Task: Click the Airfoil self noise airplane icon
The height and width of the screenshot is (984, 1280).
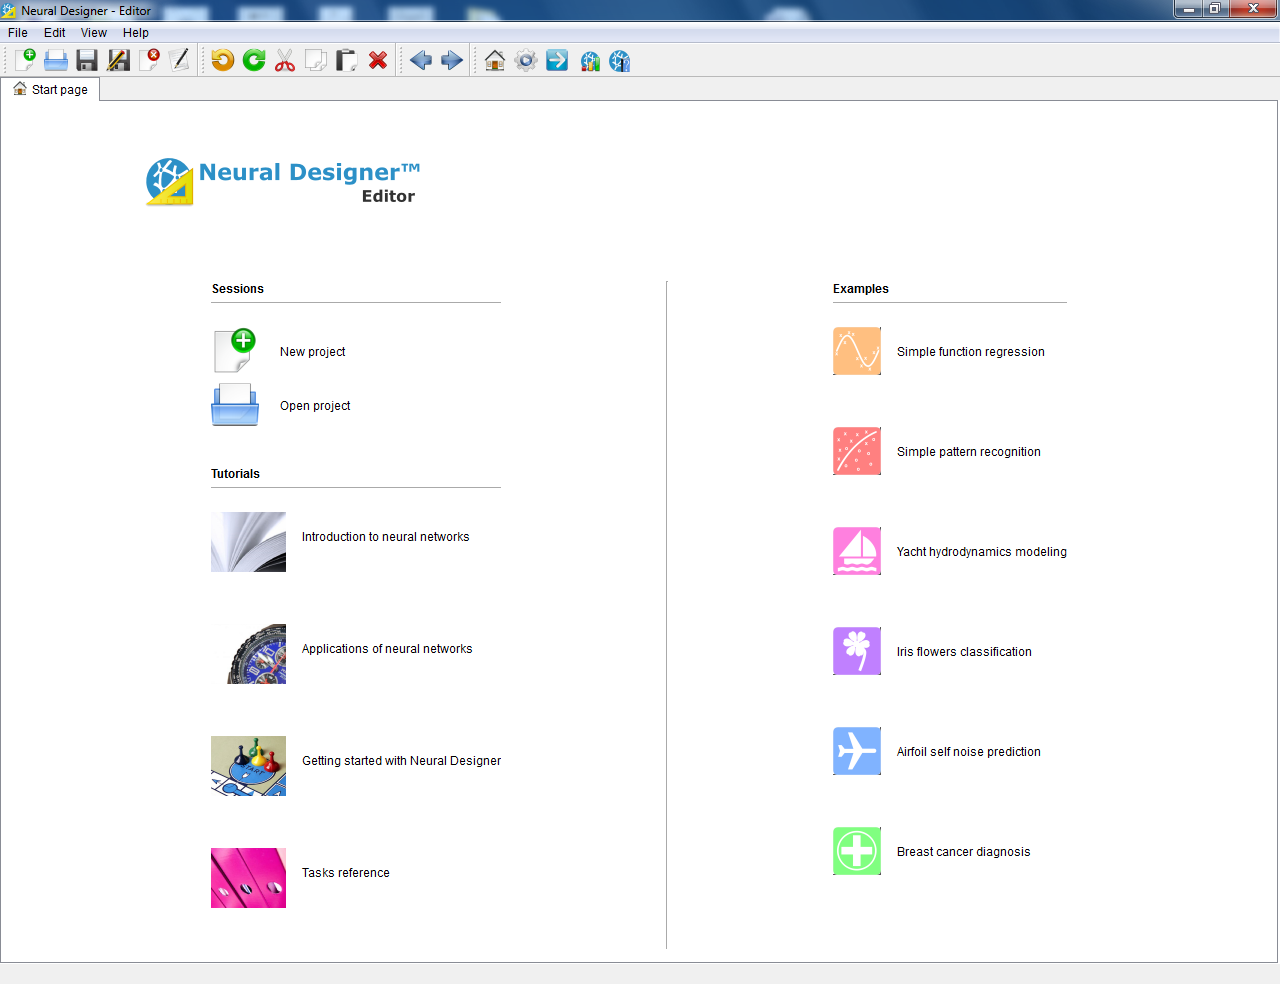Action: [857, 751]
